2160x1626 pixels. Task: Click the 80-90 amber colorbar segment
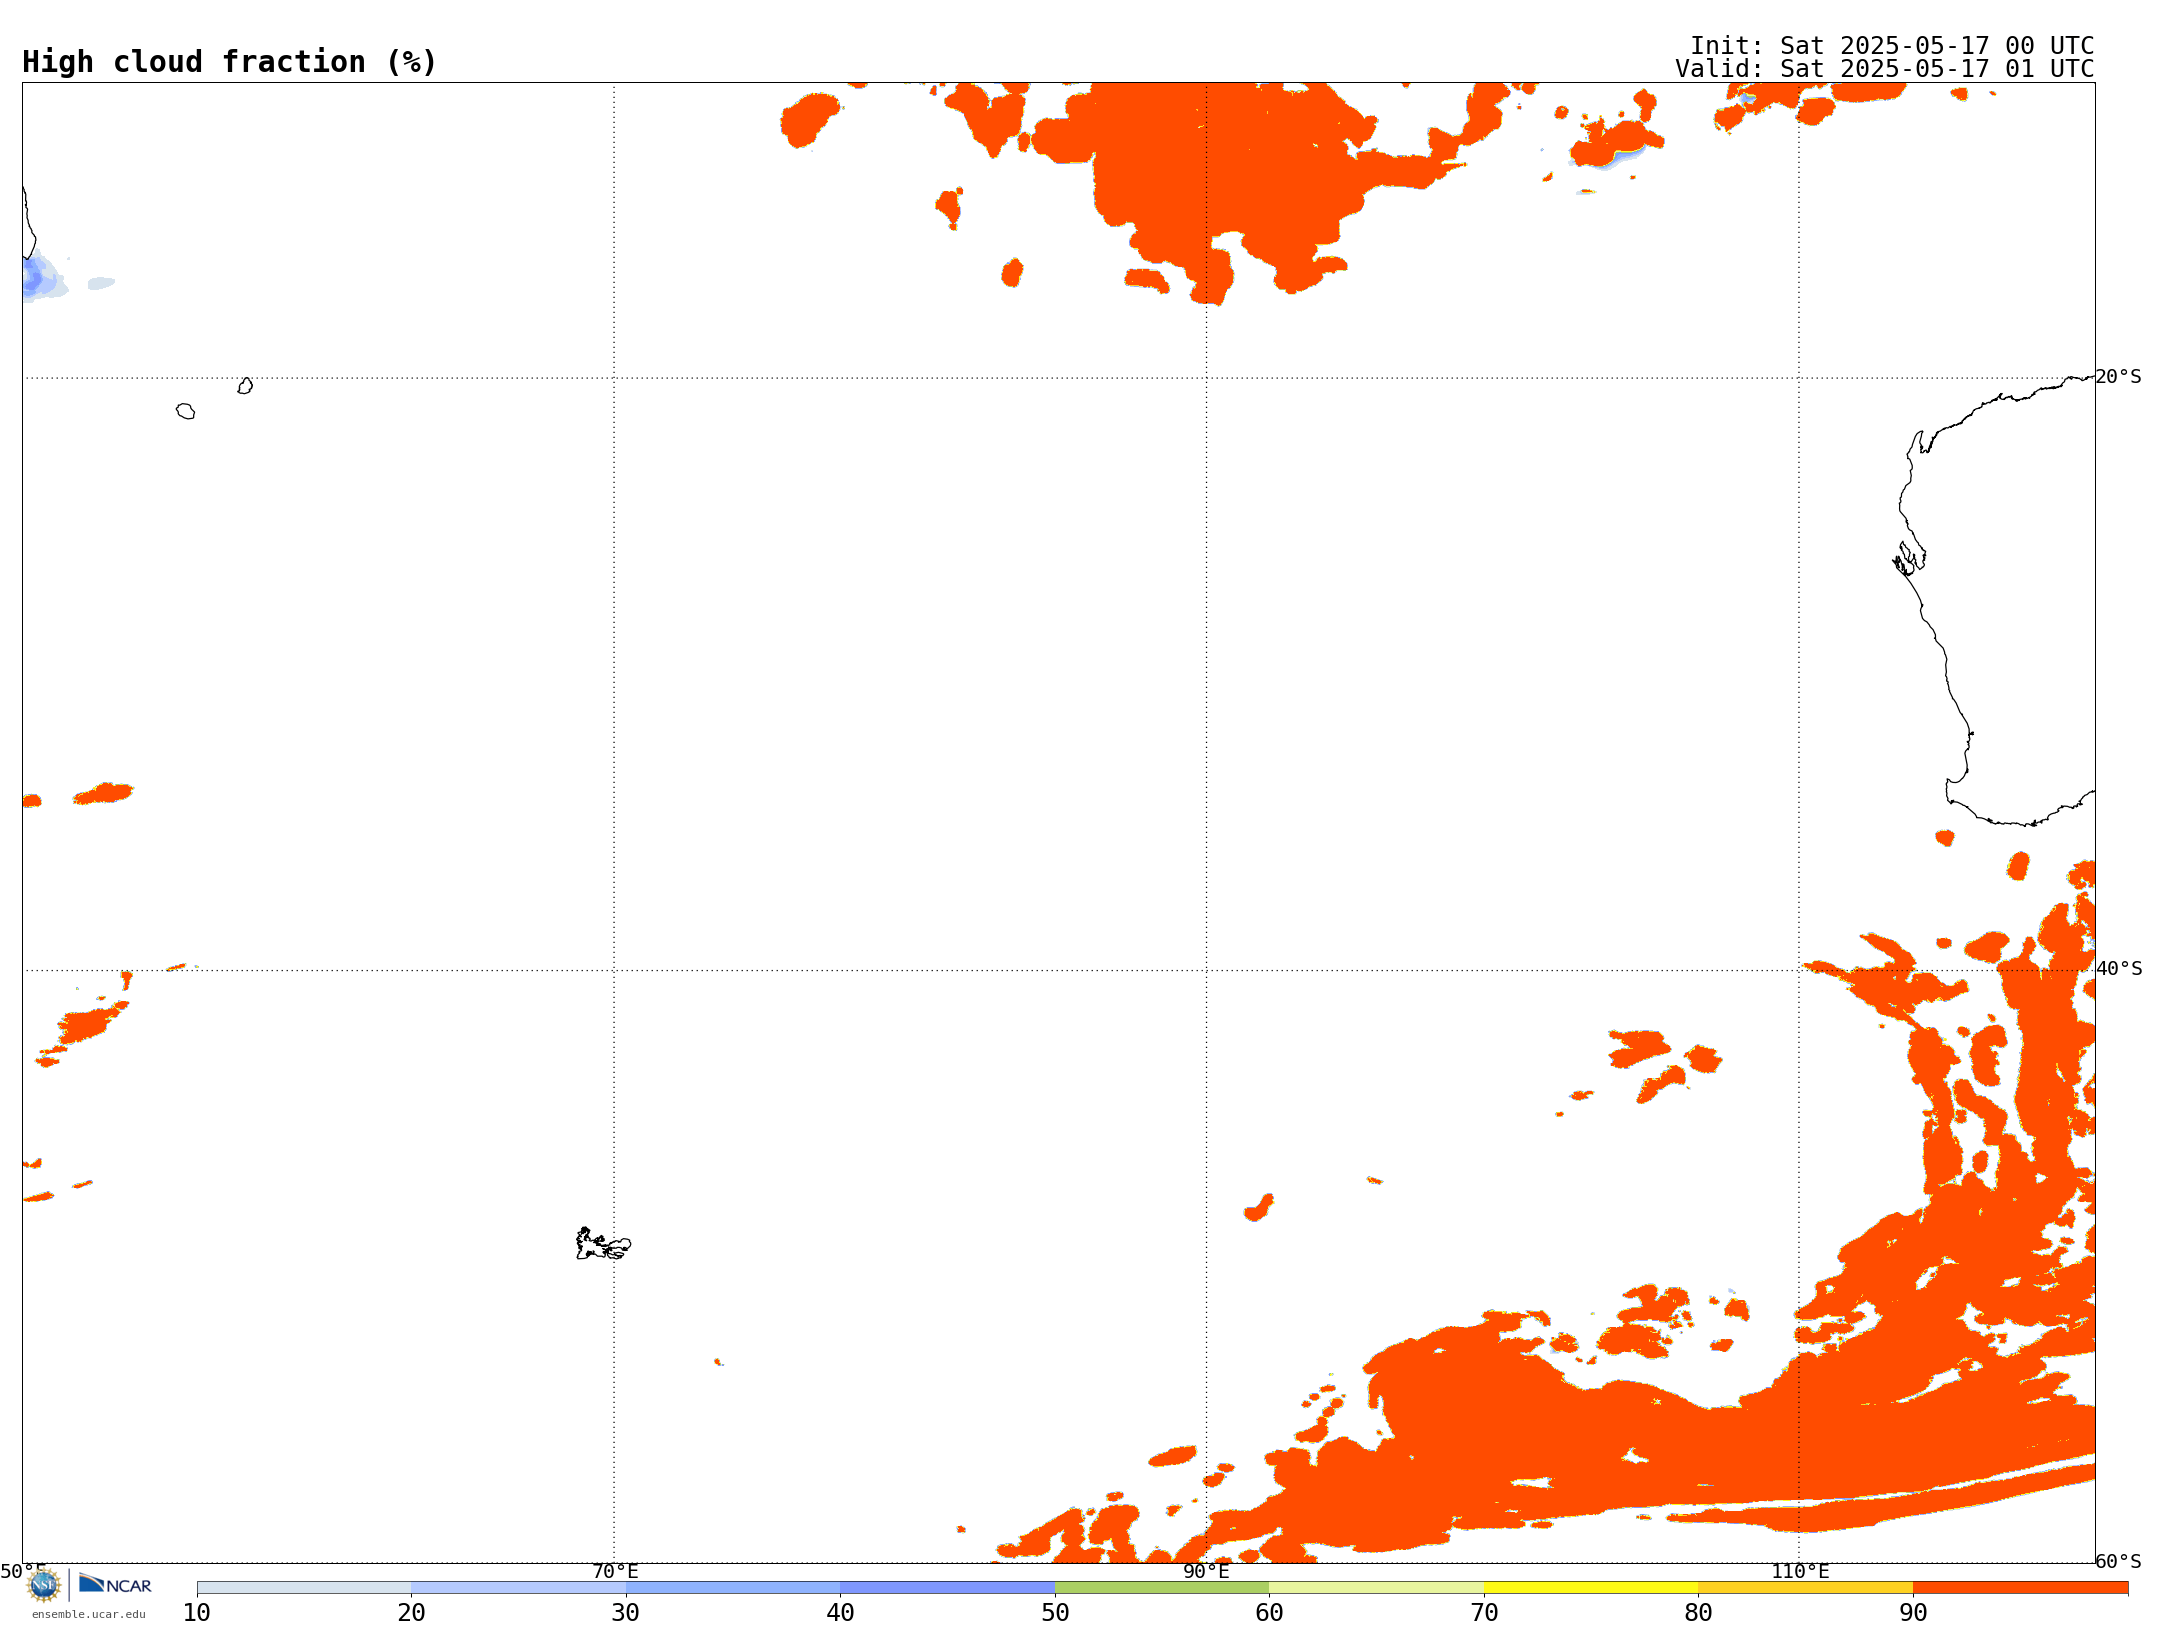click(1805, 1588)
